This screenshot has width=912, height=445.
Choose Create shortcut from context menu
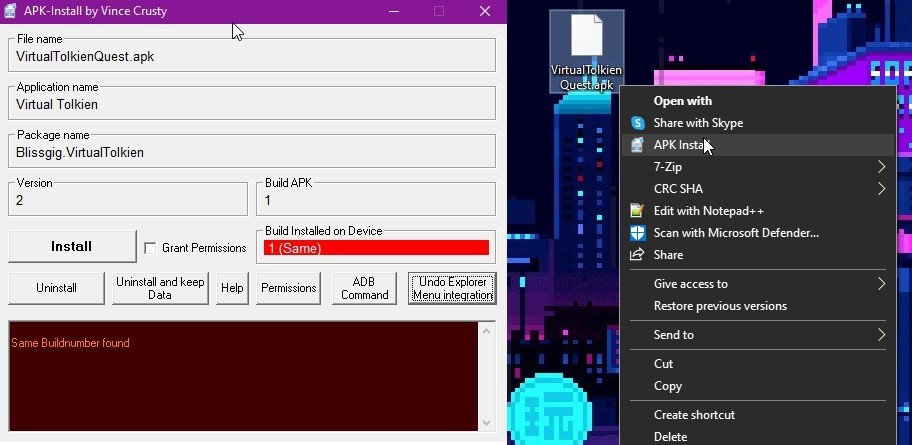pos(694,415)
